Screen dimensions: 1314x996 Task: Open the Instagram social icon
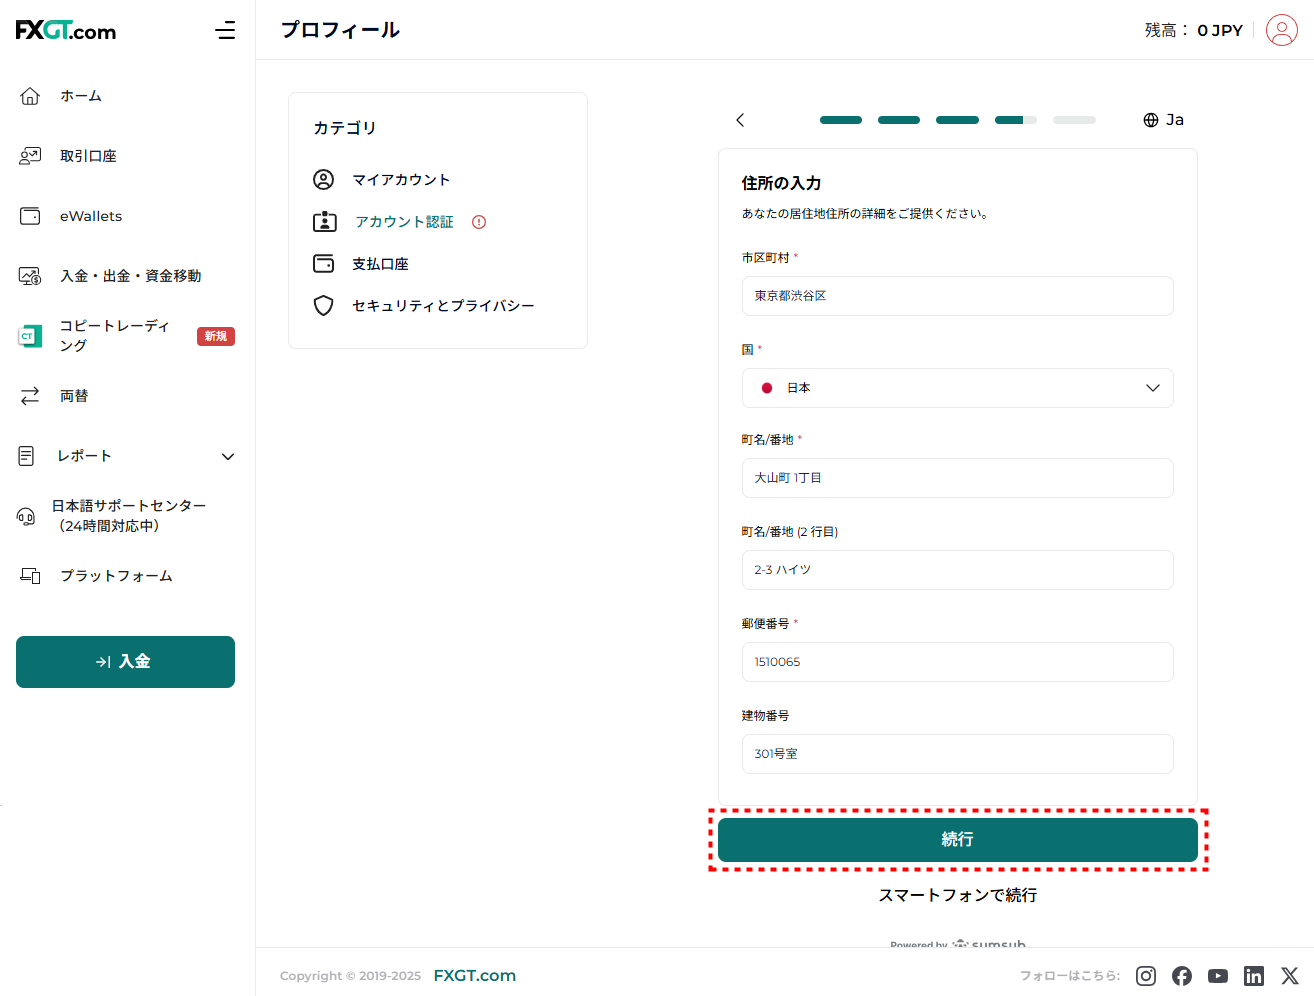coord(1146,976)
